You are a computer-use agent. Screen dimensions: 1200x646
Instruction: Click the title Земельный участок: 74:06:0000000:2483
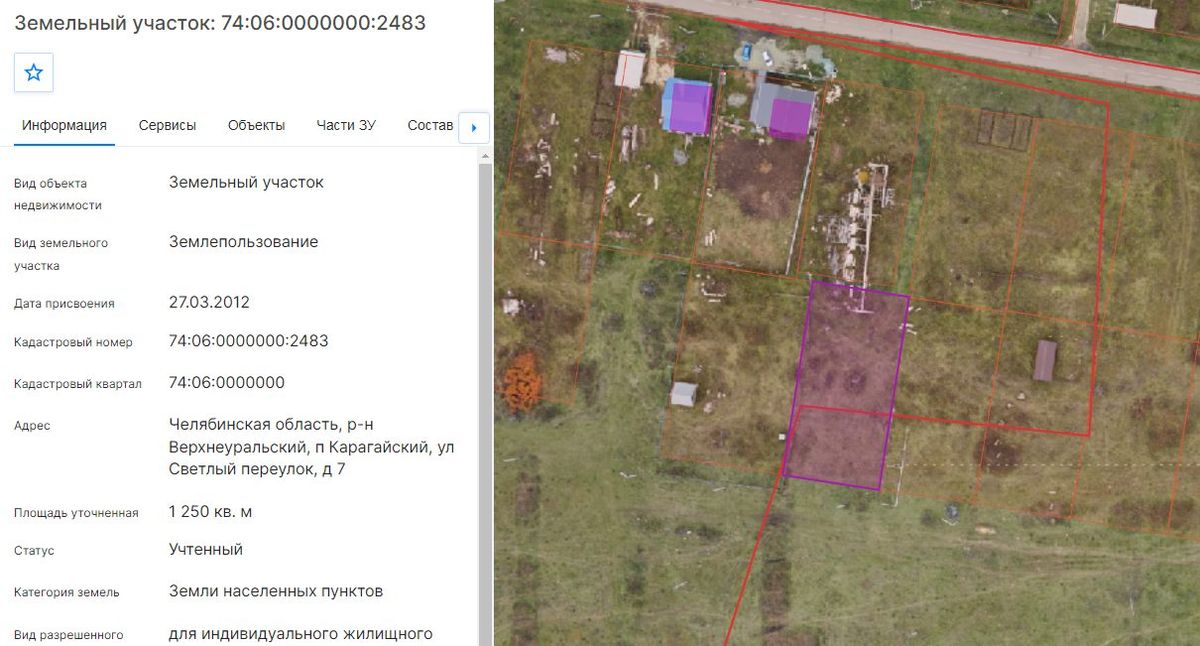click(220, 23)
